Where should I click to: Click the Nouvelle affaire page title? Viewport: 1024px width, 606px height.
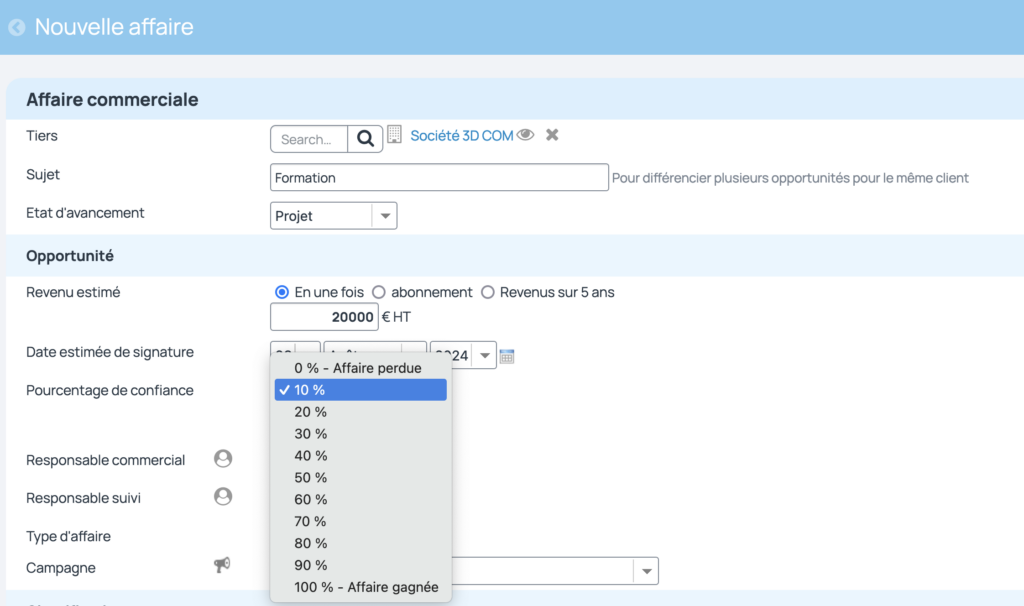pos(114,27)
